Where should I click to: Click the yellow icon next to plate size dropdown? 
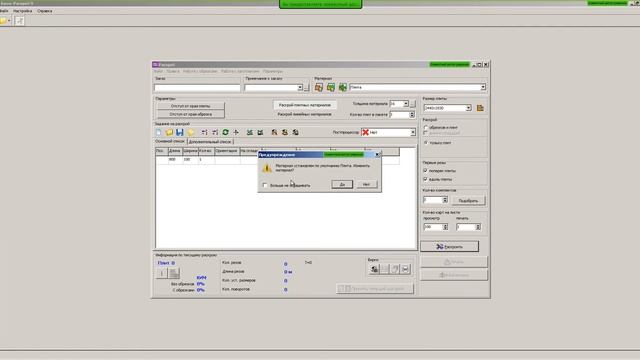(480, 108)
